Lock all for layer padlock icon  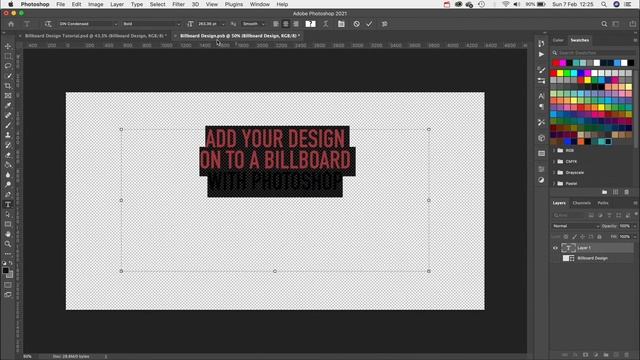[599, 237]
